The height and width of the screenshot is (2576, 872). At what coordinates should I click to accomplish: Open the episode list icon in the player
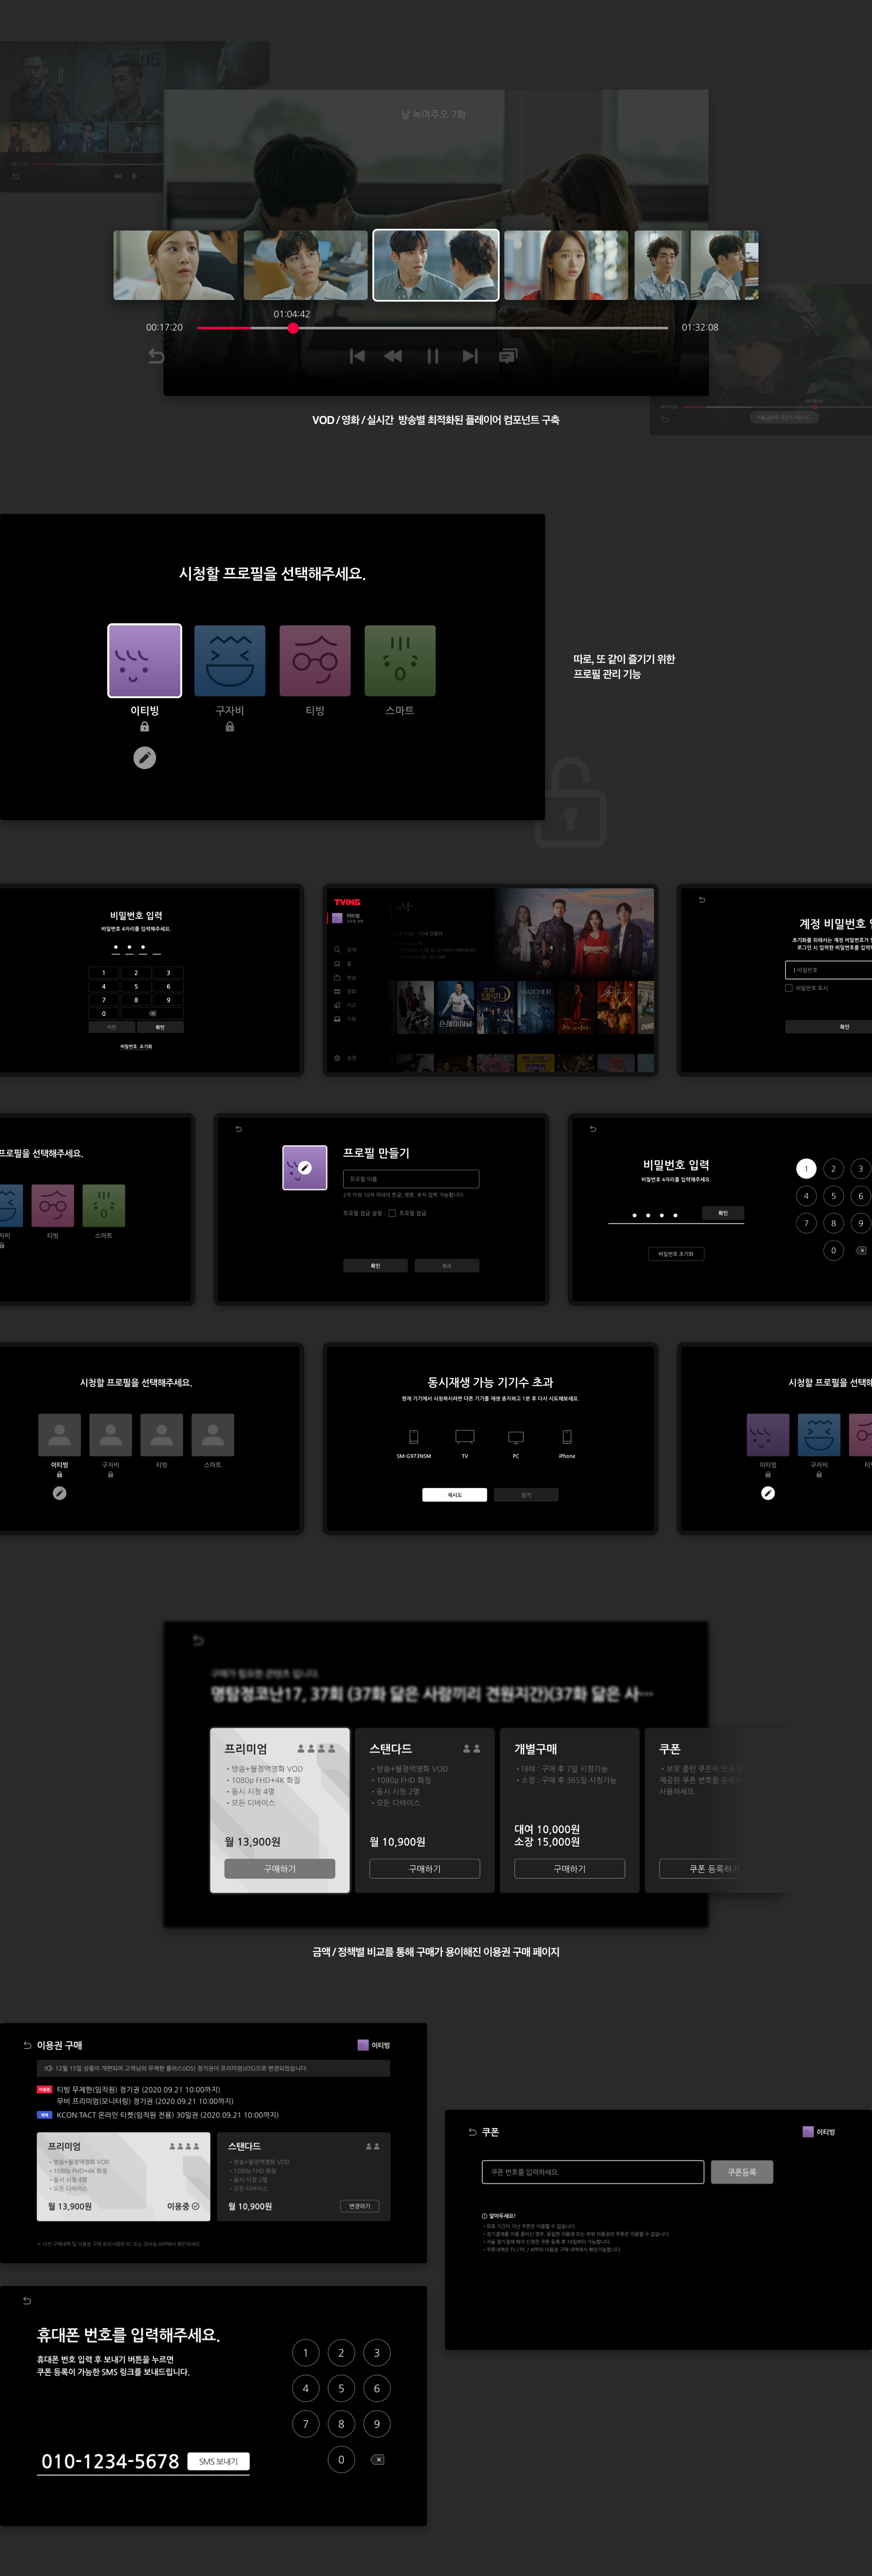pos(508,356)
